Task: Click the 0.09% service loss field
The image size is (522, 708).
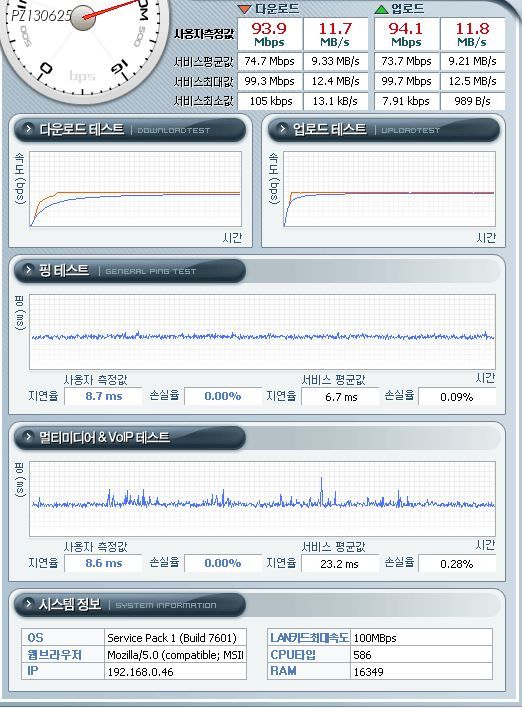Action: (x=457, y=397)
